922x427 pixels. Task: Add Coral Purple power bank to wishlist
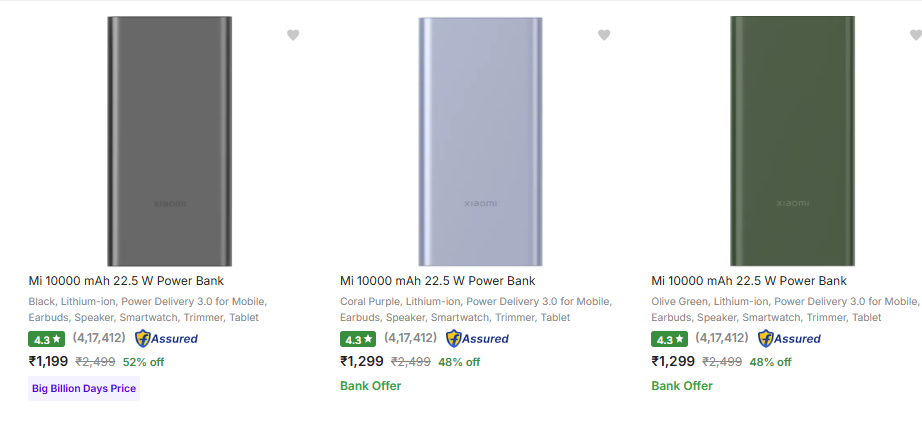click(604, 35)
